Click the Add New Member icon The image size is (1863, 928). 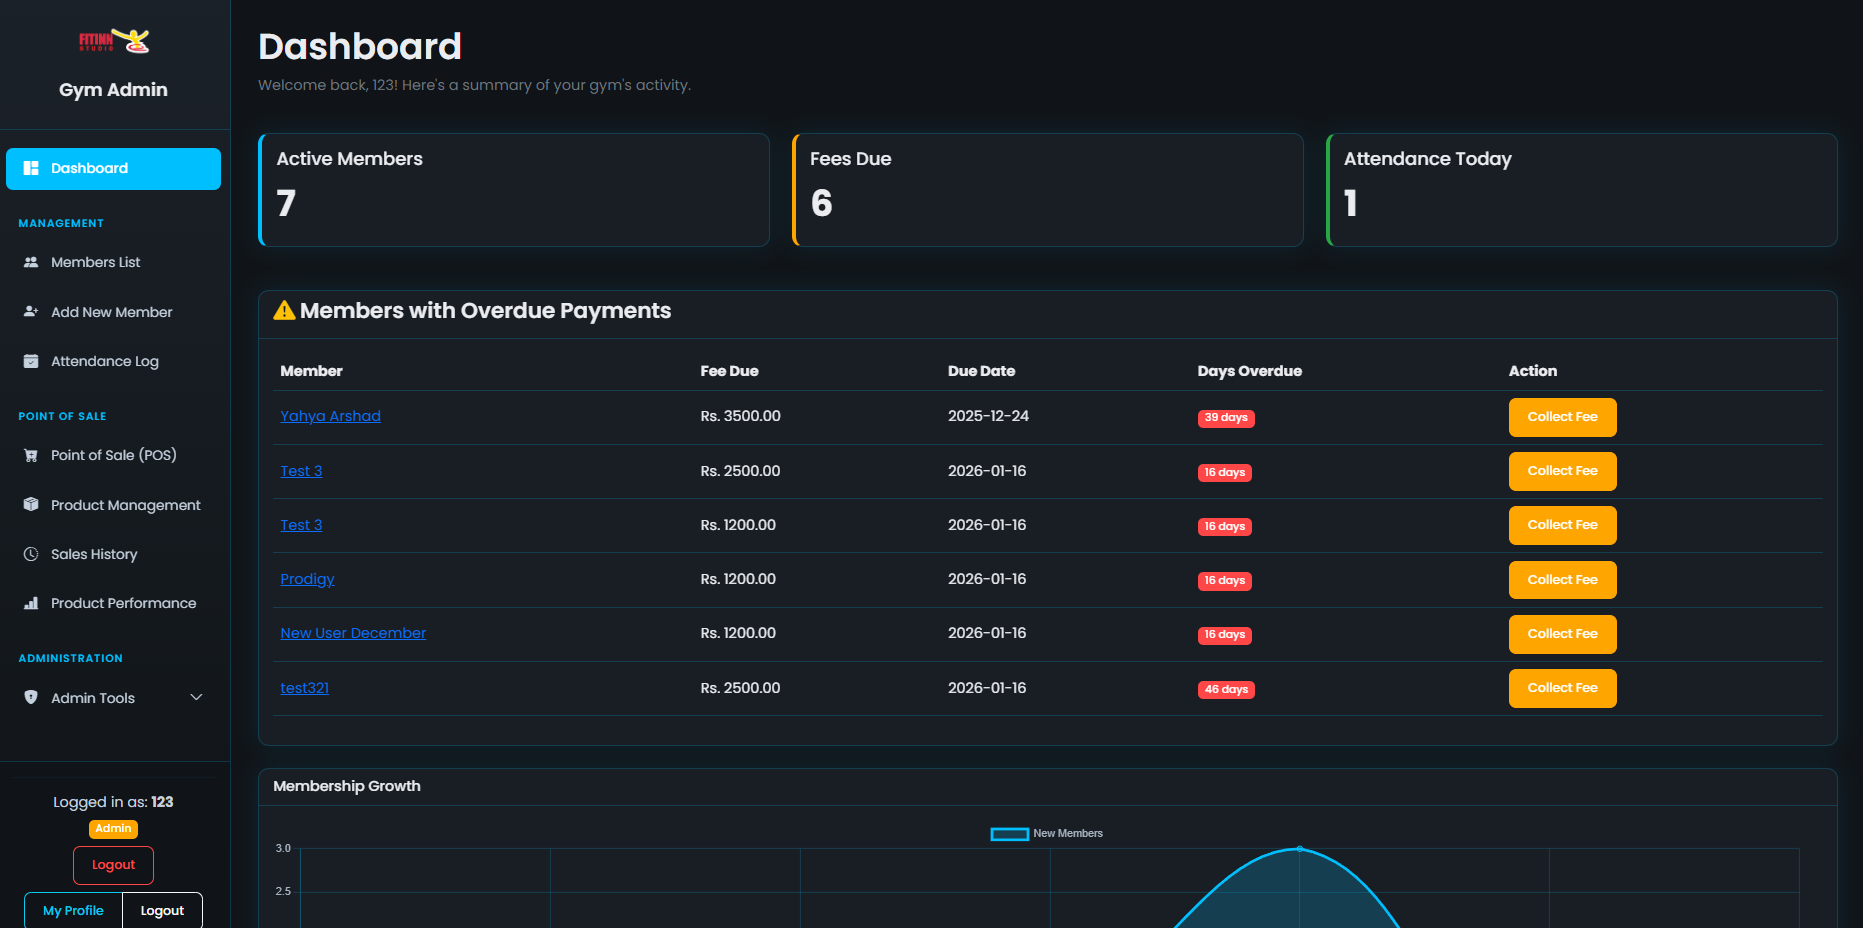(x=30, y=311)
